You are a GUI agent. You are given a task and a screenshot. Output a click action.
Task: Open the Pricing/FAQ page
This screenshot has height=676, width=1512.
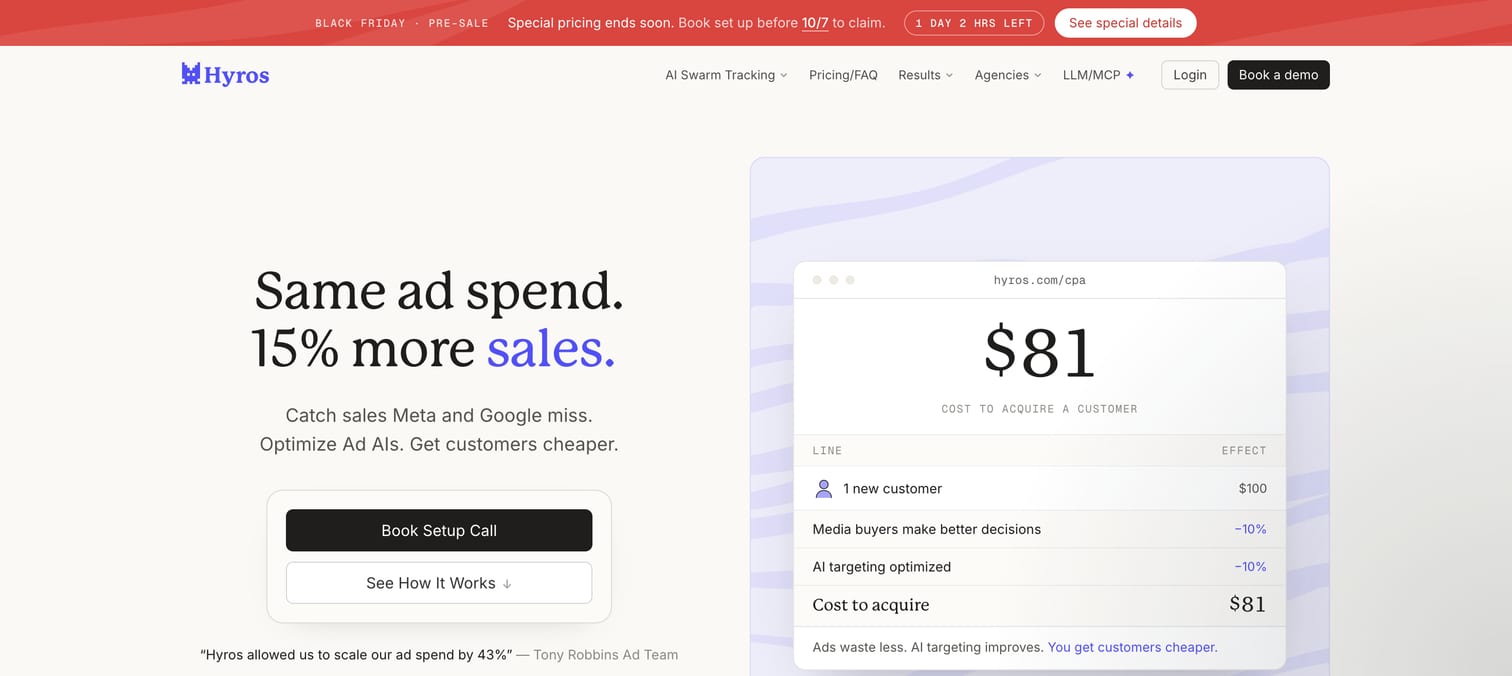[843, 75]
